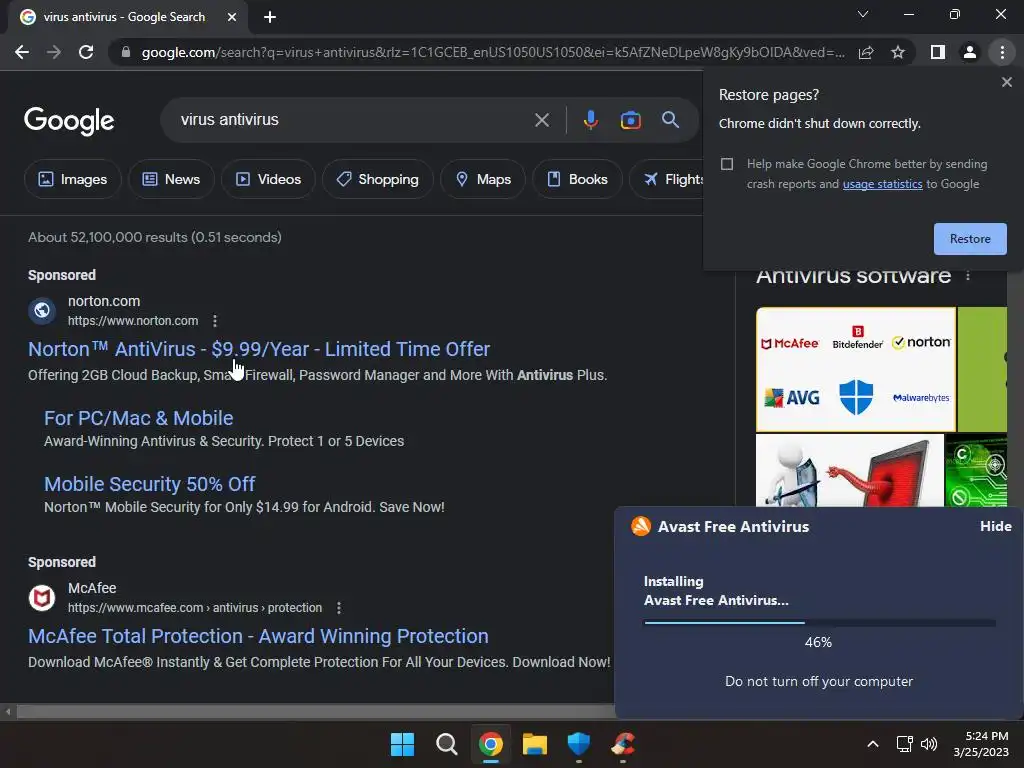Image resolution: width=1024 pixels, height=768 pixels.
Task: Open the volume tray icon
Action: coord(929,744)
